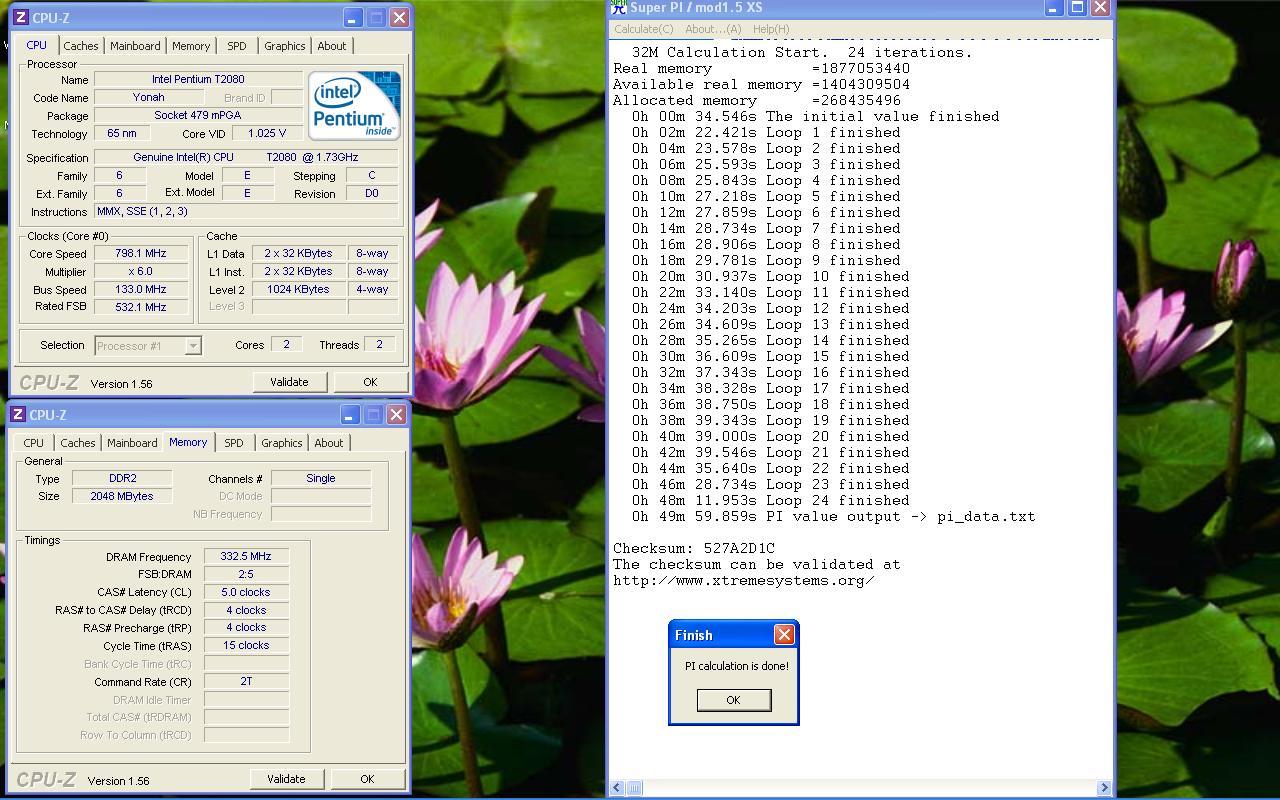Click the Rated FSB value 532.1 MHz
This screenshot has height=800, width=1280.
141,307
